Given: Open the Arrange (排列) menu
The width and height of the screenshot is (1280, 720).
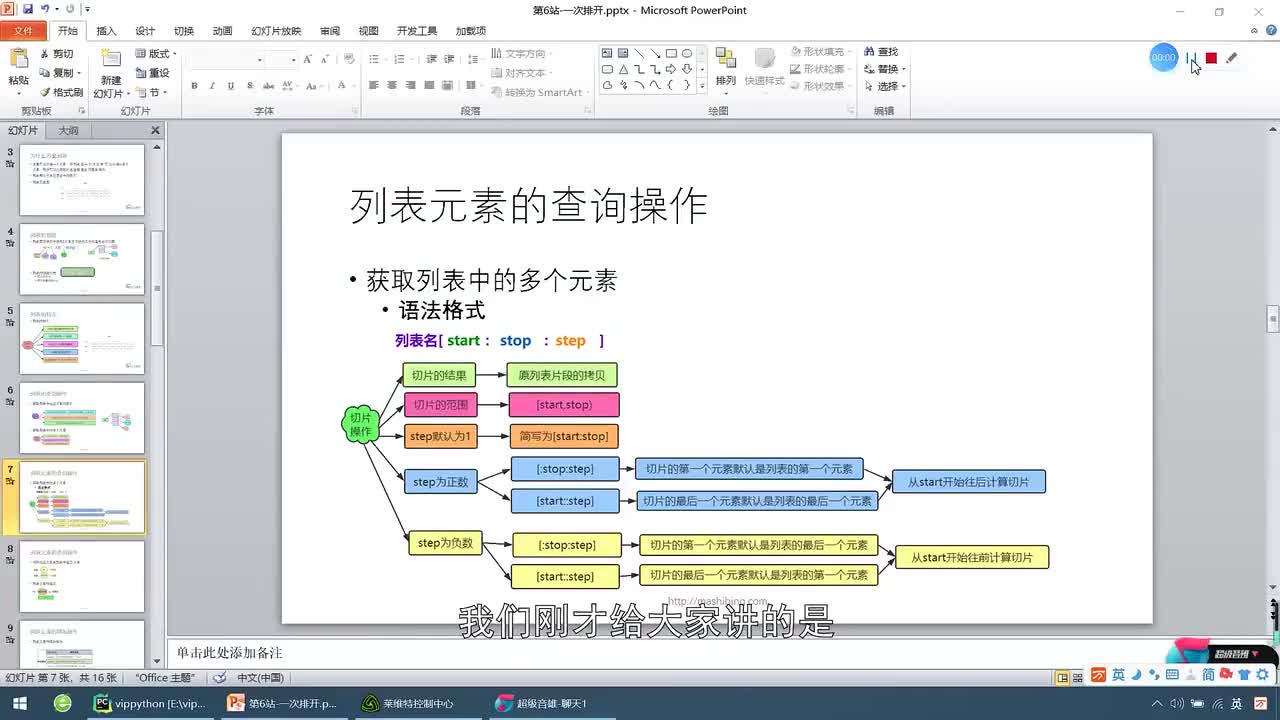Looking at the screenshot, I should point(726,69).
